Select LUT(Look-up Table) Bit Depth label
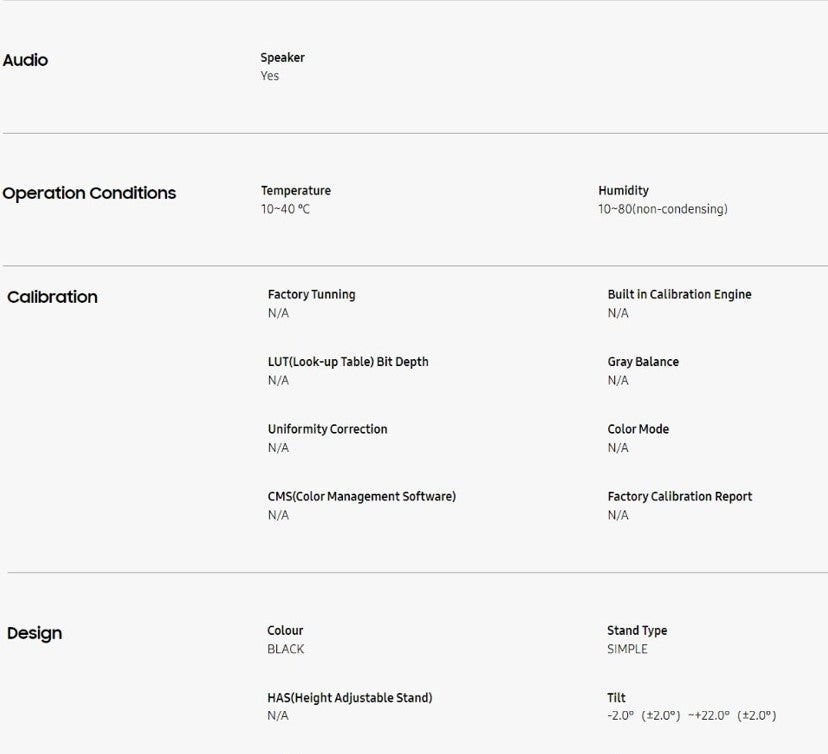 [x=347, y=362]
